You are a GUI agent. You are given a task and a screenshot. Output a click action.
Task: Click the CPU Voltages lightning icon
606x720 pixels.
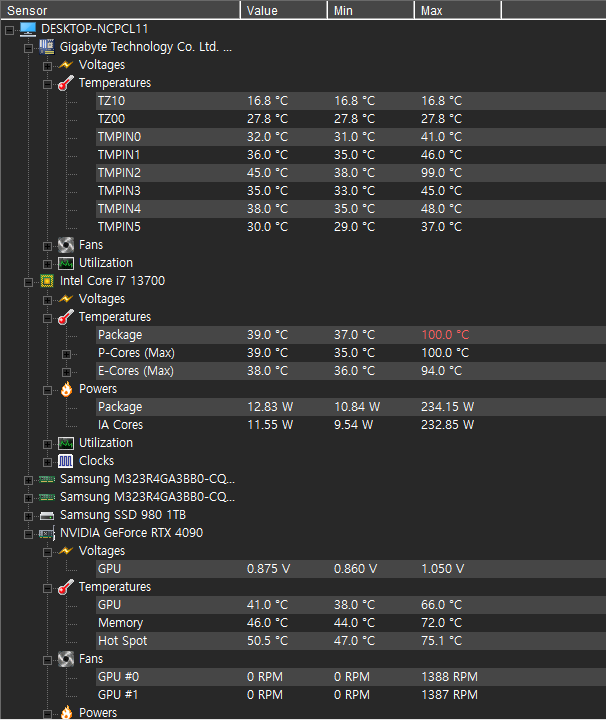pyautogui.click(x=66, y=299)
